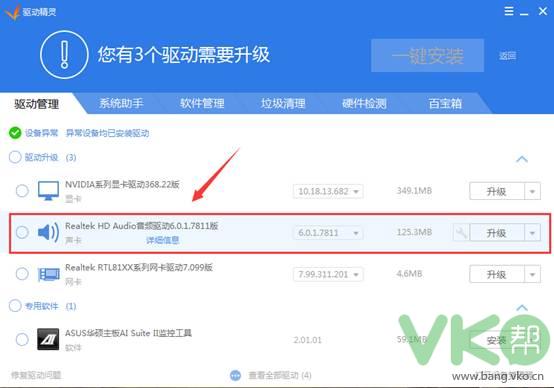This screenshot has height=388, width=554.
Task: Click the monitor icon for NVIDIA driver
Action: click(x=48, y=191)
